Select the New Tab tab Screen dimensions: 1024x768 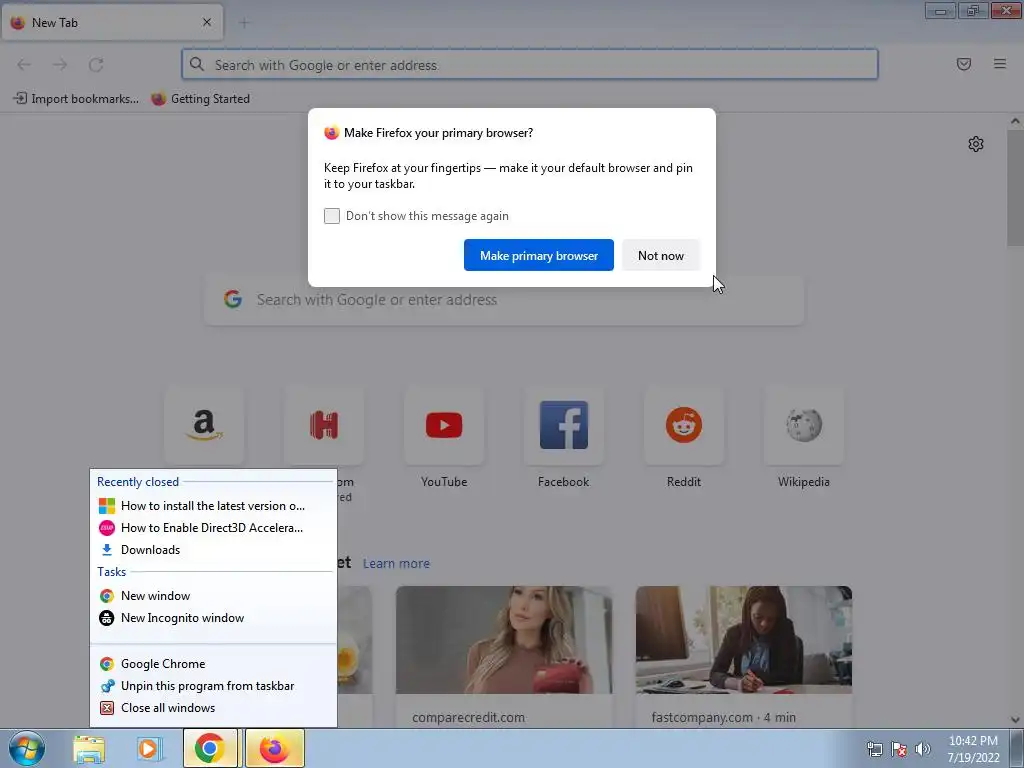click(112, 22)
